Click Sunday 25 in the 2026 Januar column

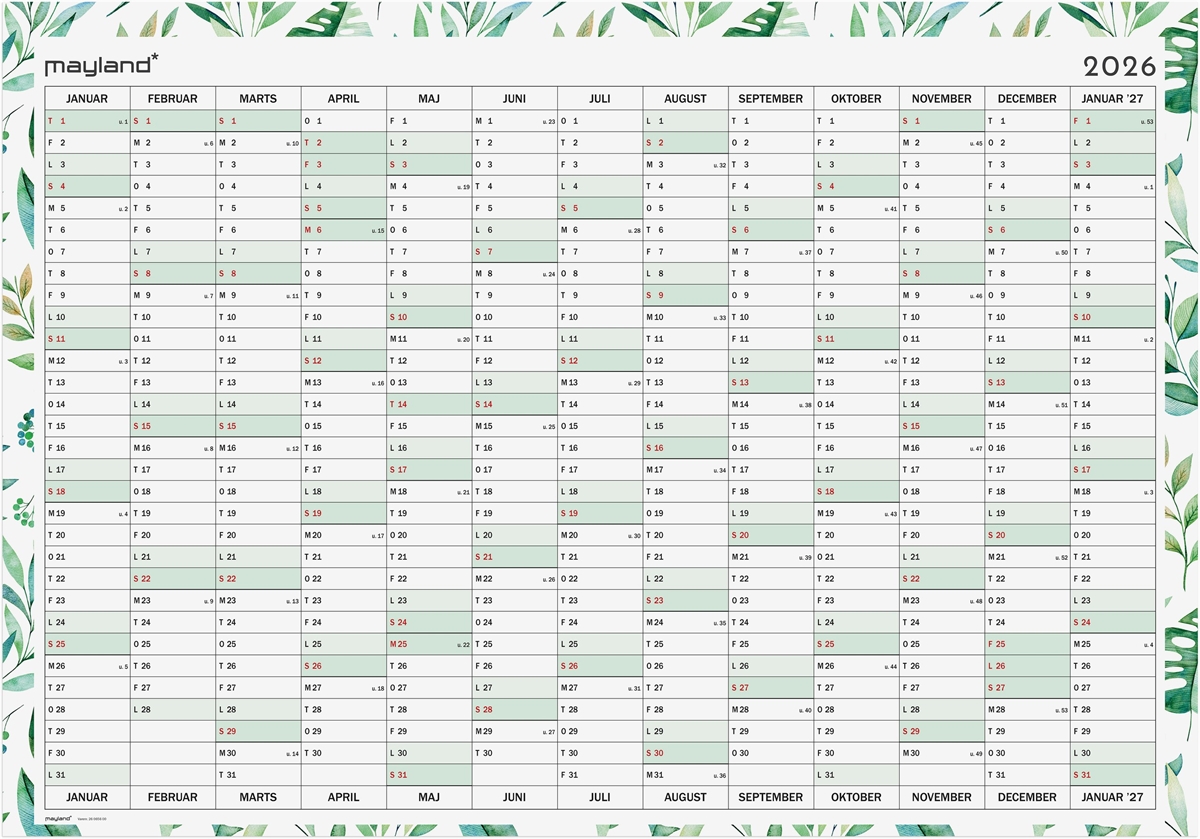[87, 644]
